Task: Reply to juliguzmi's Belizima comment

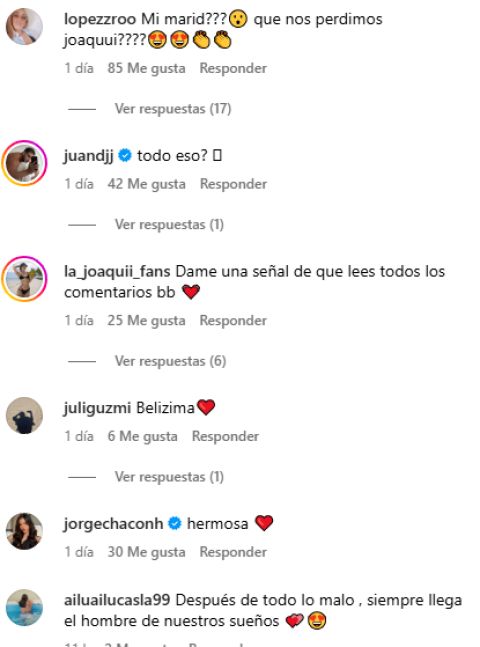Action: coord(225,436)
